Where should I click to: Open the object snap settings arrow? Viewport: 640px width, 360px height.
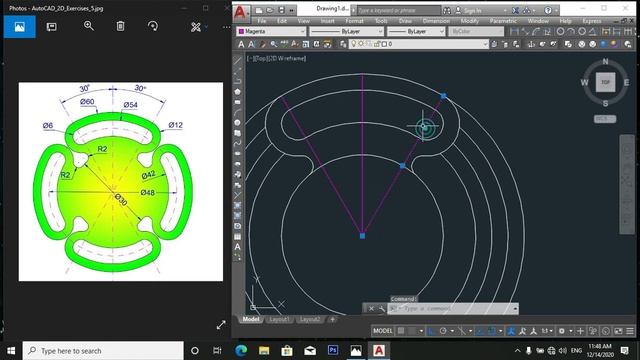(x=500, y=331)
